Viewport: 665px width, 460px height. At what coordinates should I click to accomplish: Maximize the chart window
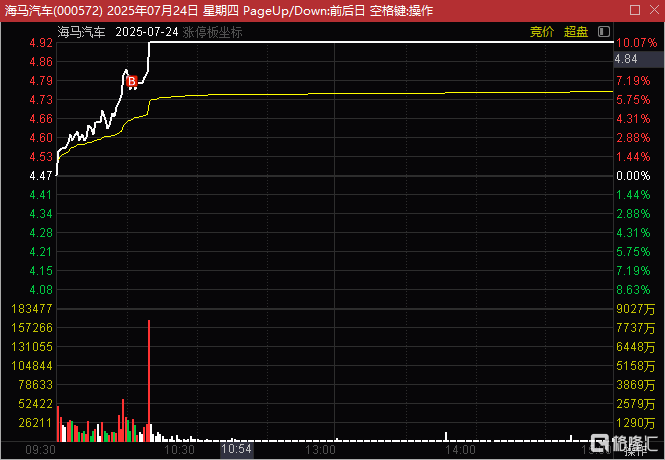635,10
